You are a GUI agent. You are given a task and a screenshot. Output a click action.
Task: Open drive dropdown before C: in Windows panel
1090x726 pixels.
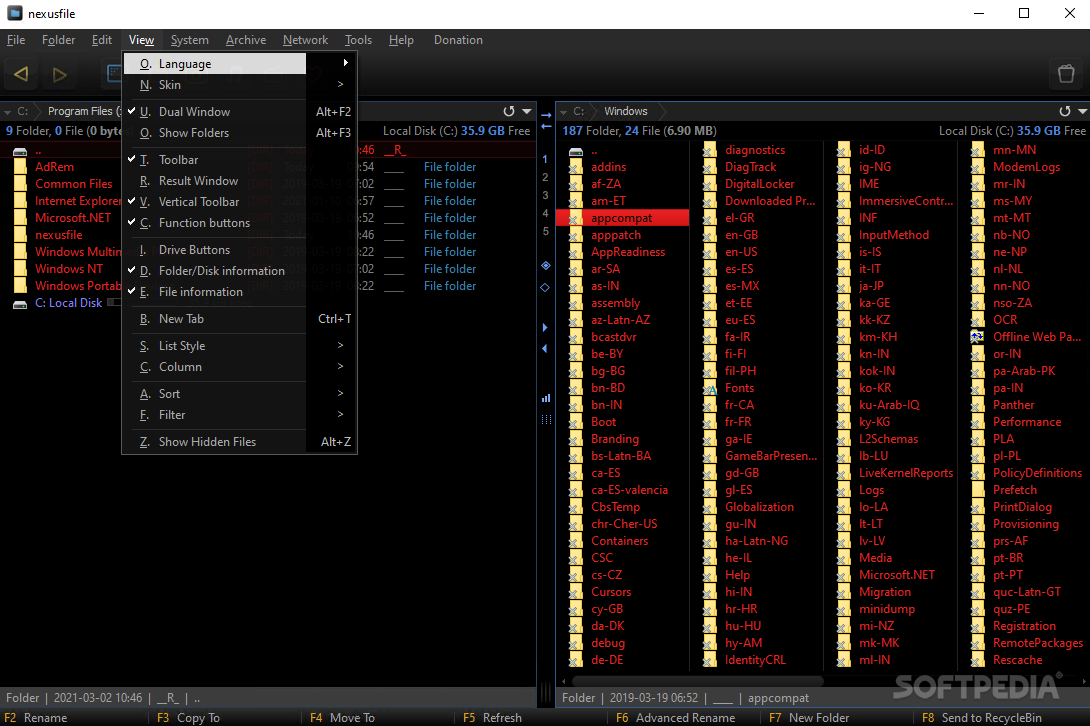(564, 112)
